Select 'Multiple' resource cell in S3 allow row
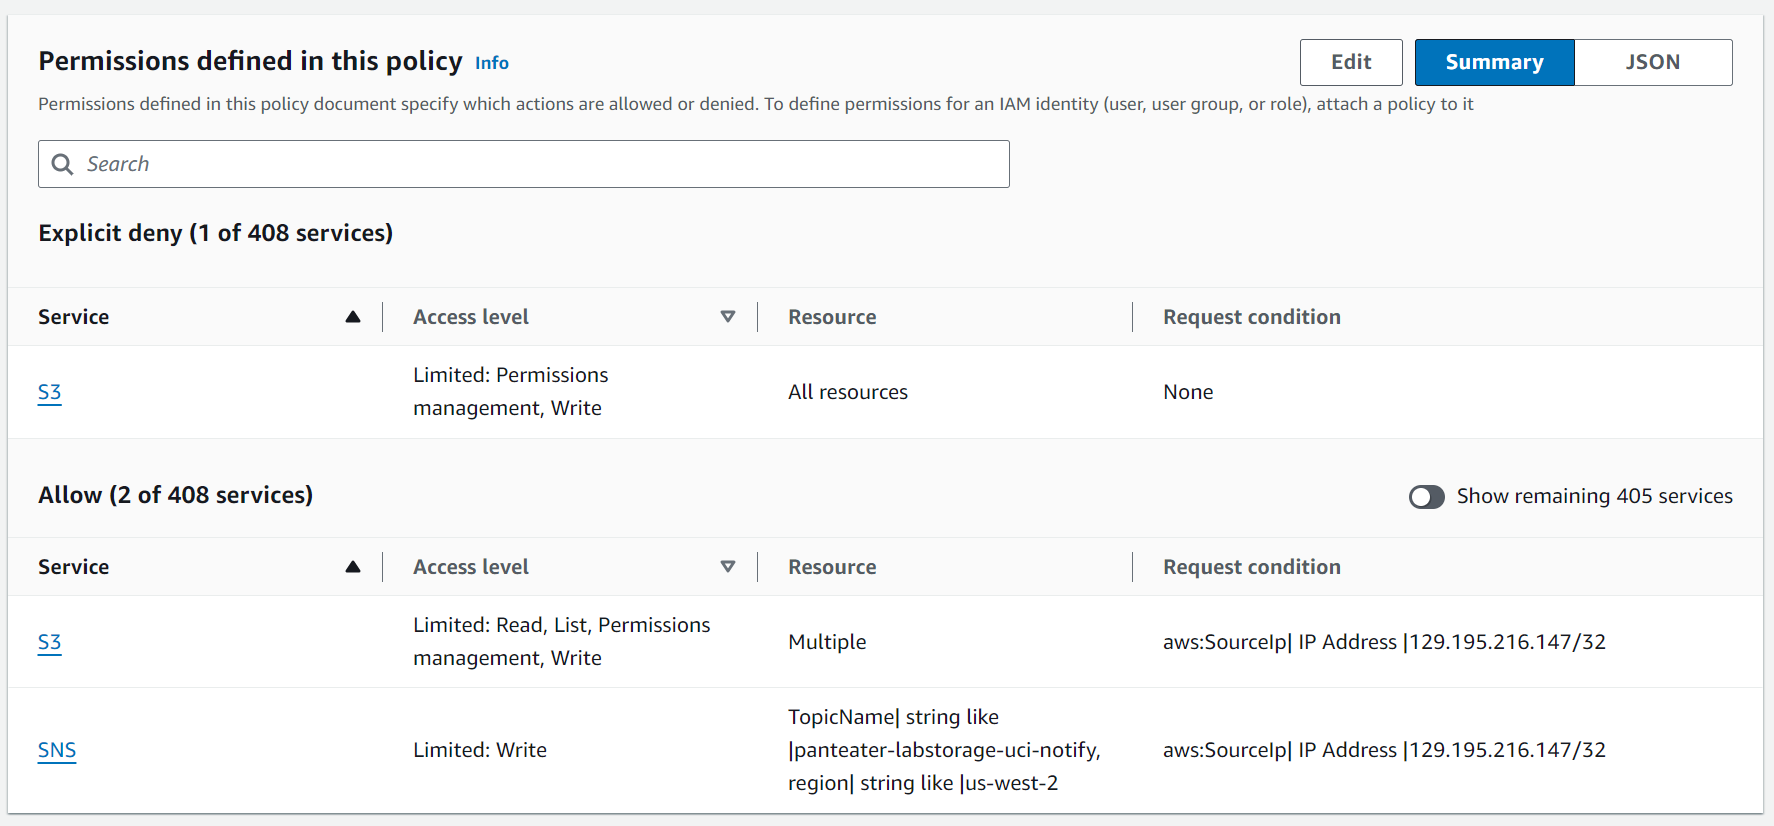This screenshot has height=826, width=1774. point(827,642)
